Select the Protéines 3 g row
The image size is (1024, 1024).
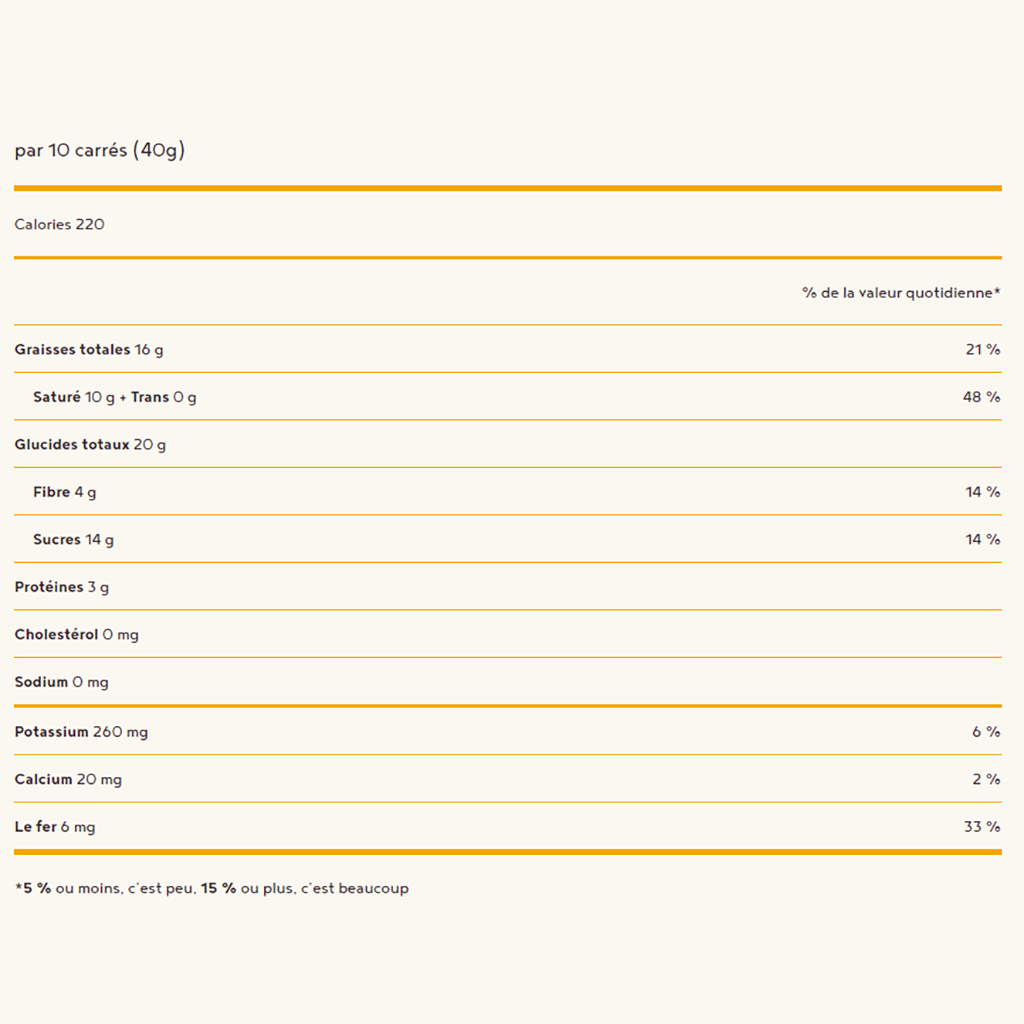coord(62,587)
